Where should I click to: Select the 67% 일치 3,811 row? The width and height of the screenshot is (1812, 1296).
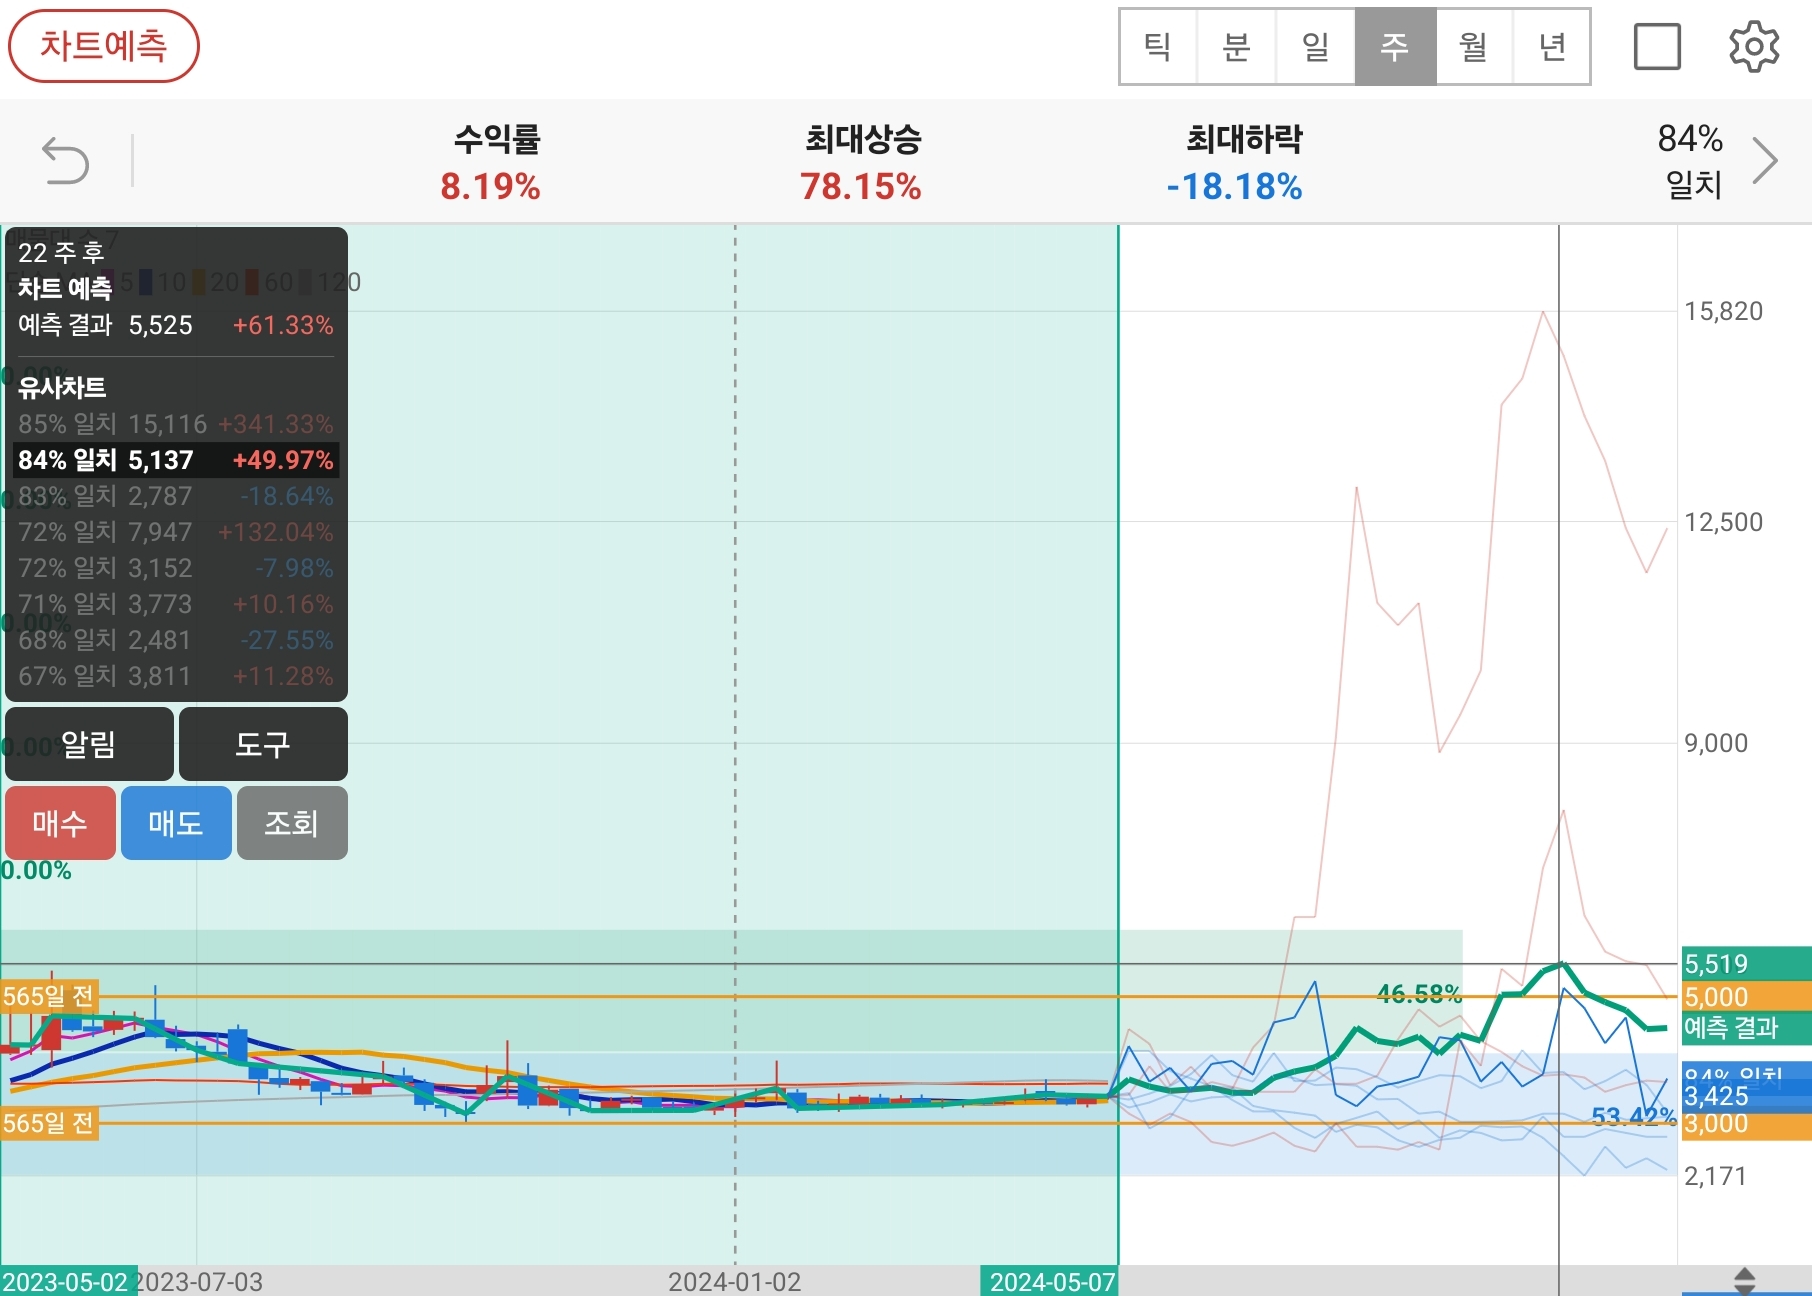176,676
